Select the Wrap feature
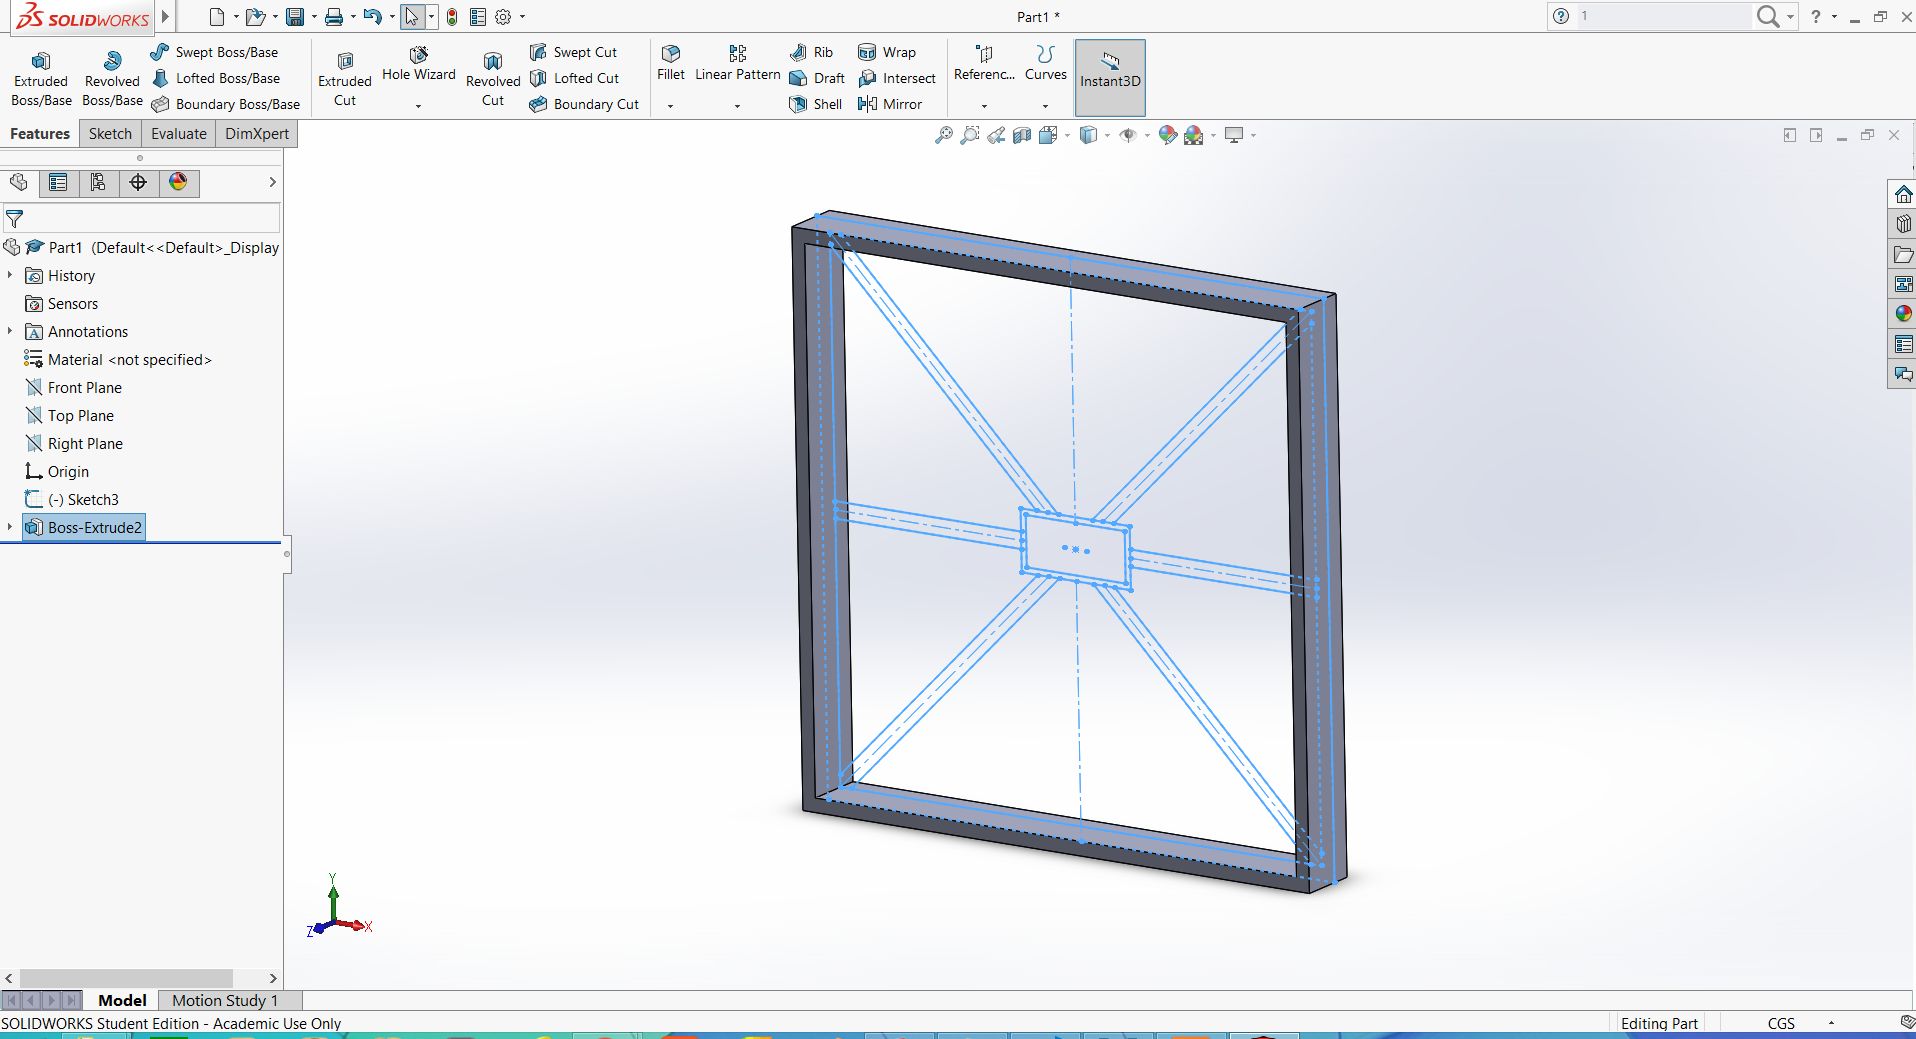The image size is (1916, 1039). pos(887,52)
